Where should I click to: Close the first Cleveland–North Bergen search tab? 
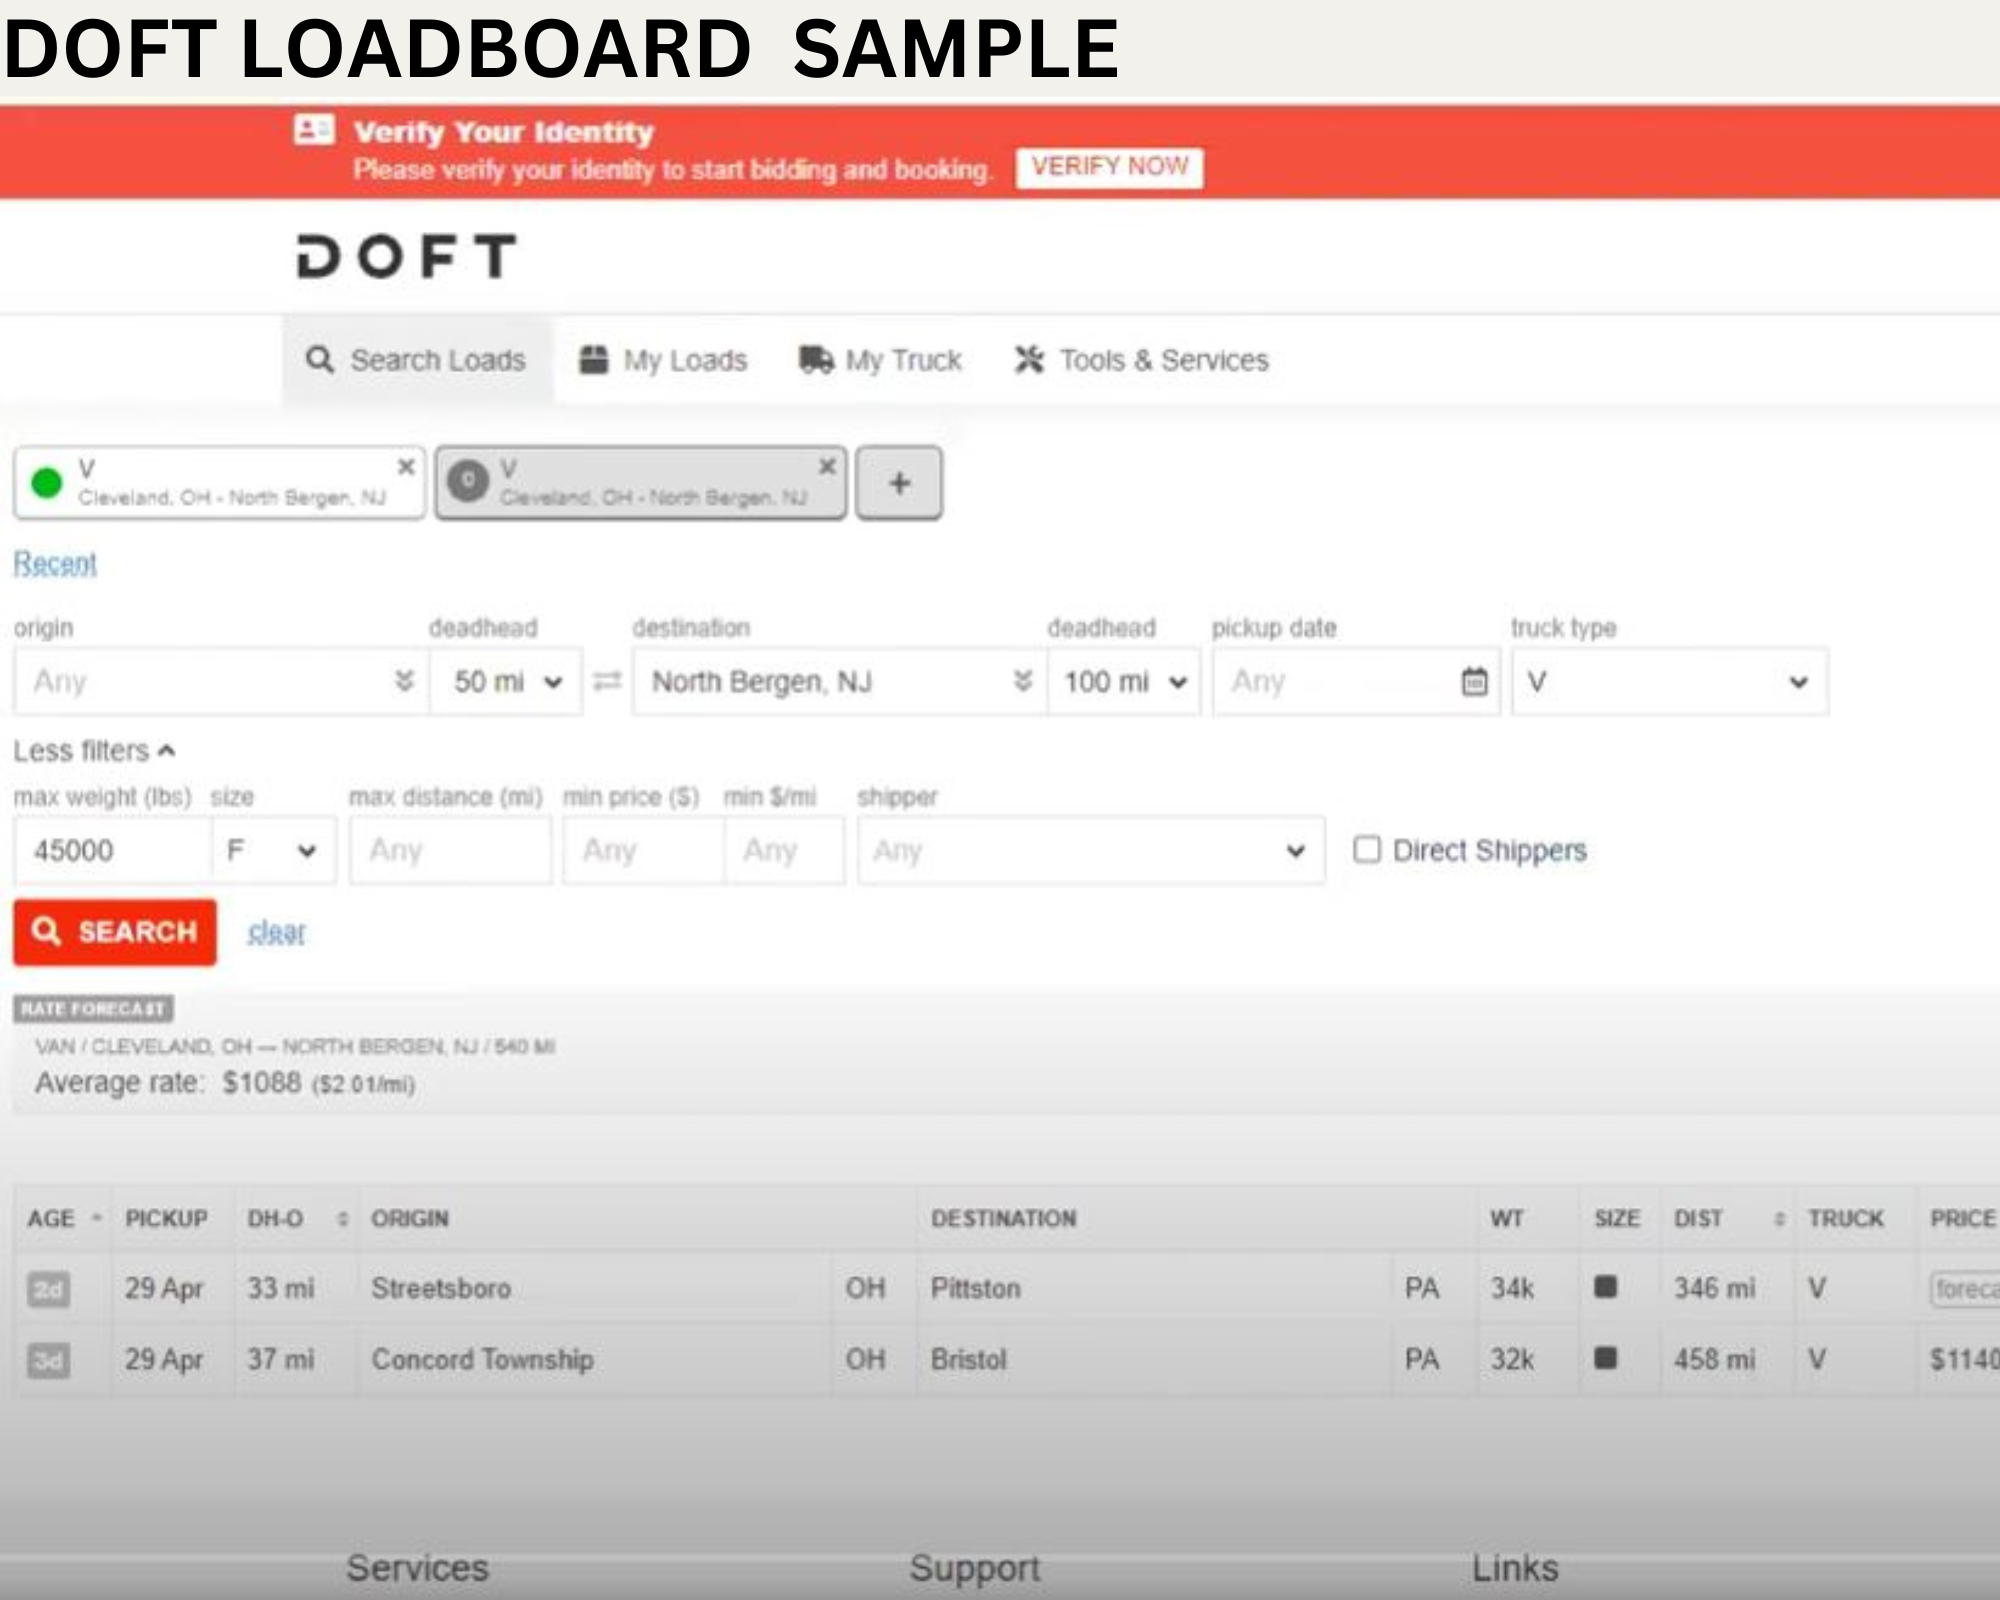click(x=406, y=467)
